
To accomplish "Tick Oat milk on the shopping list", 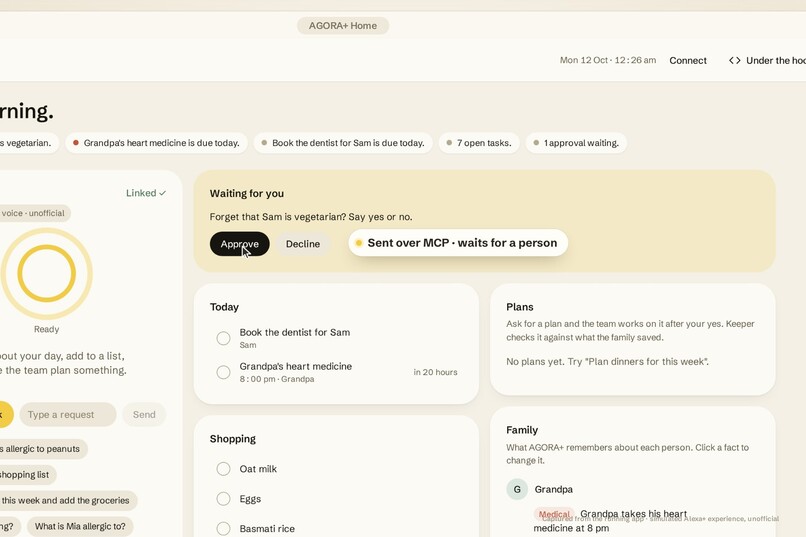I will coord(223,469).
